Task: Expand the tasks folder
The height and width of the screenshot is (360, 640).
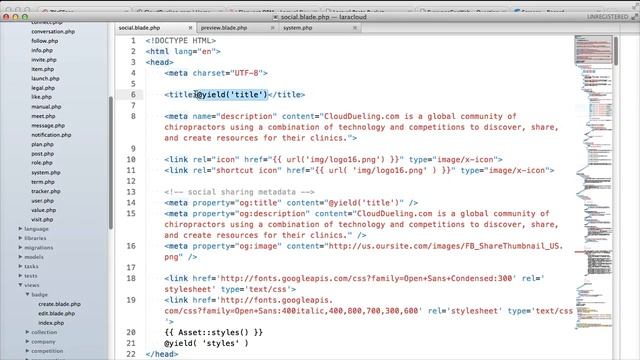Action: point(20,266)
